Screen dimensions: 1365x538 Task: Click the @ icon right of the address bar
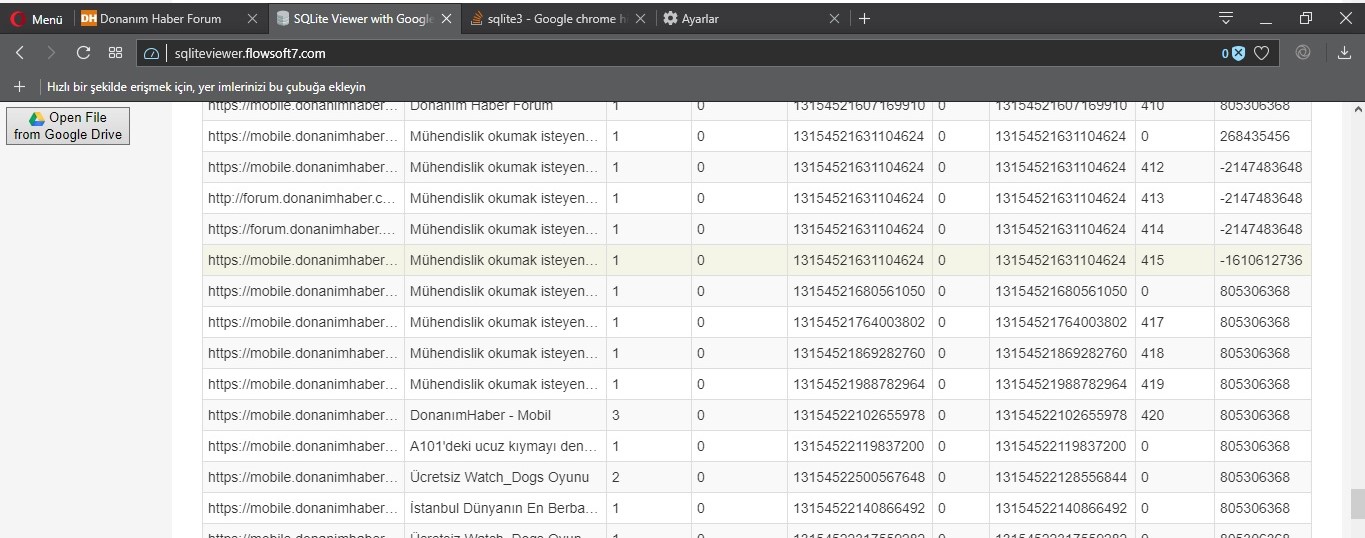click(x=1303, y=53)
